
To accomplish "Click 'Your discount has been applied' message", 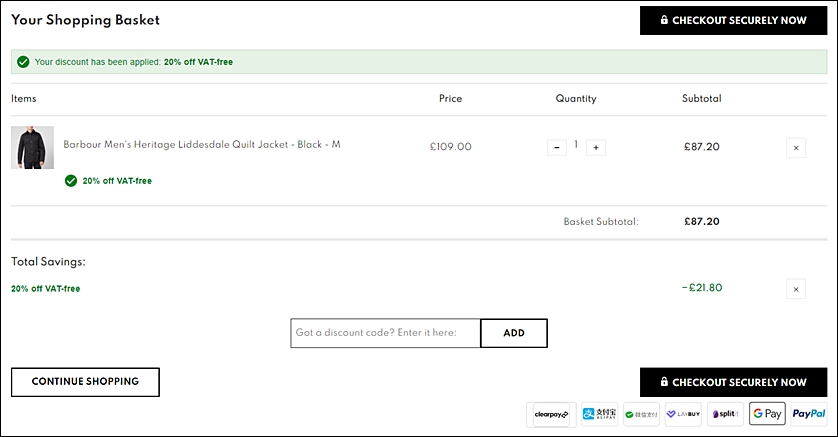I will point(134,62).
